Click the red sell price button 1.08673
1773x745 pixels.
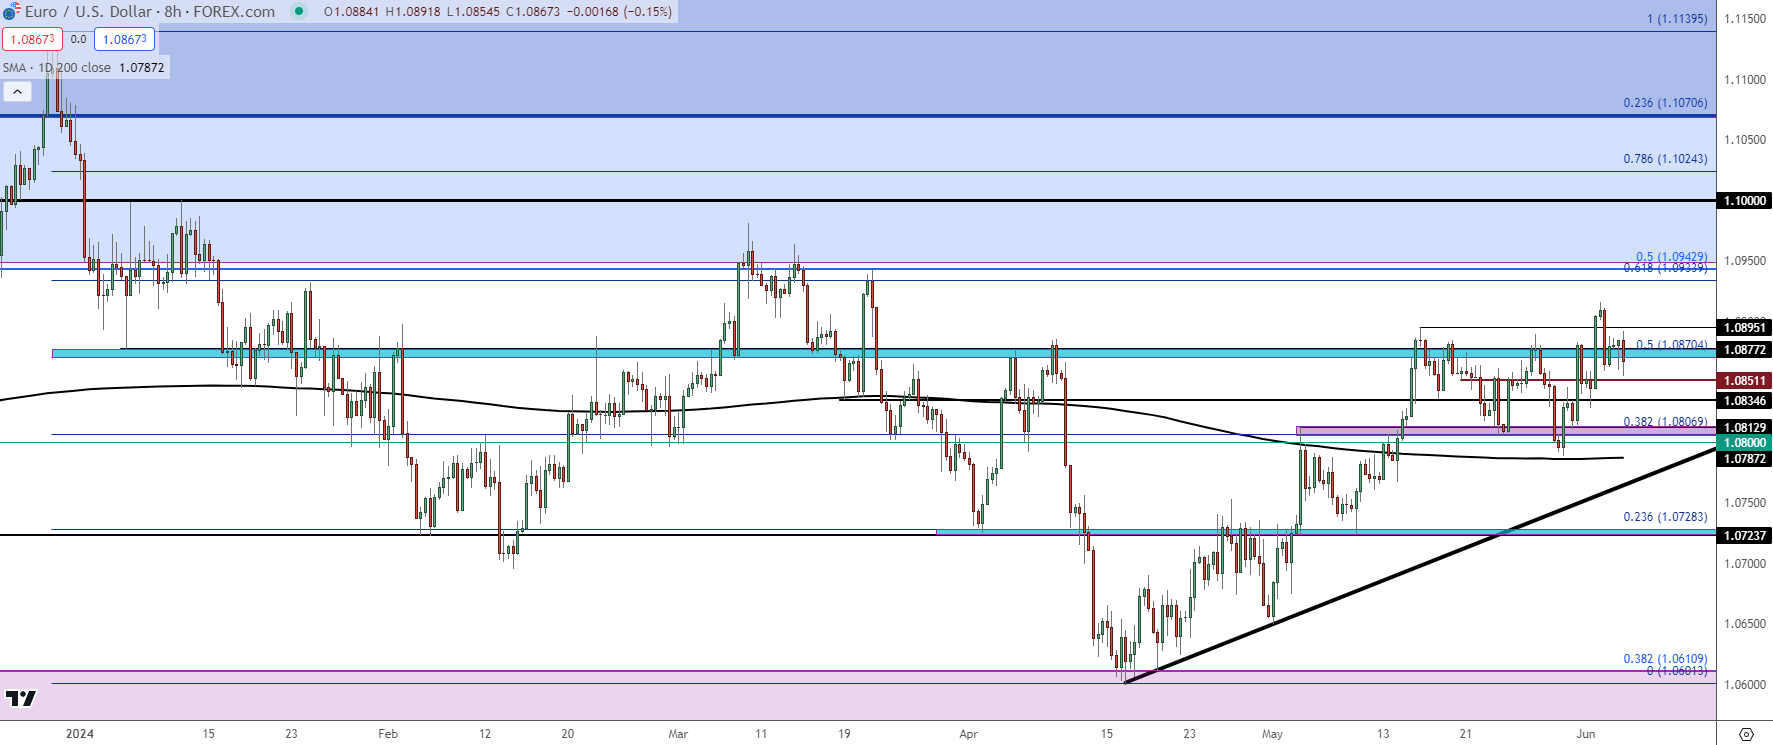click(32, 39)
